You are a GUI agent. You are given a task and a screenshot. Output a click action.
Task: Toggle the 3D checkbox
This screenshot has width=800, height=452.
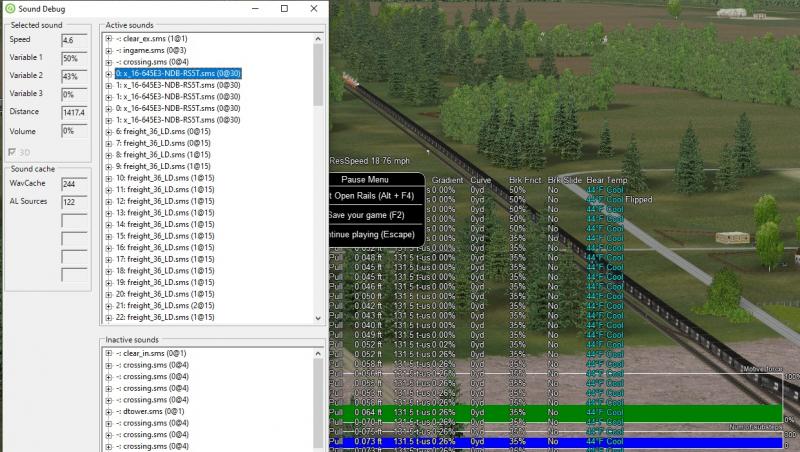(12, 152)
